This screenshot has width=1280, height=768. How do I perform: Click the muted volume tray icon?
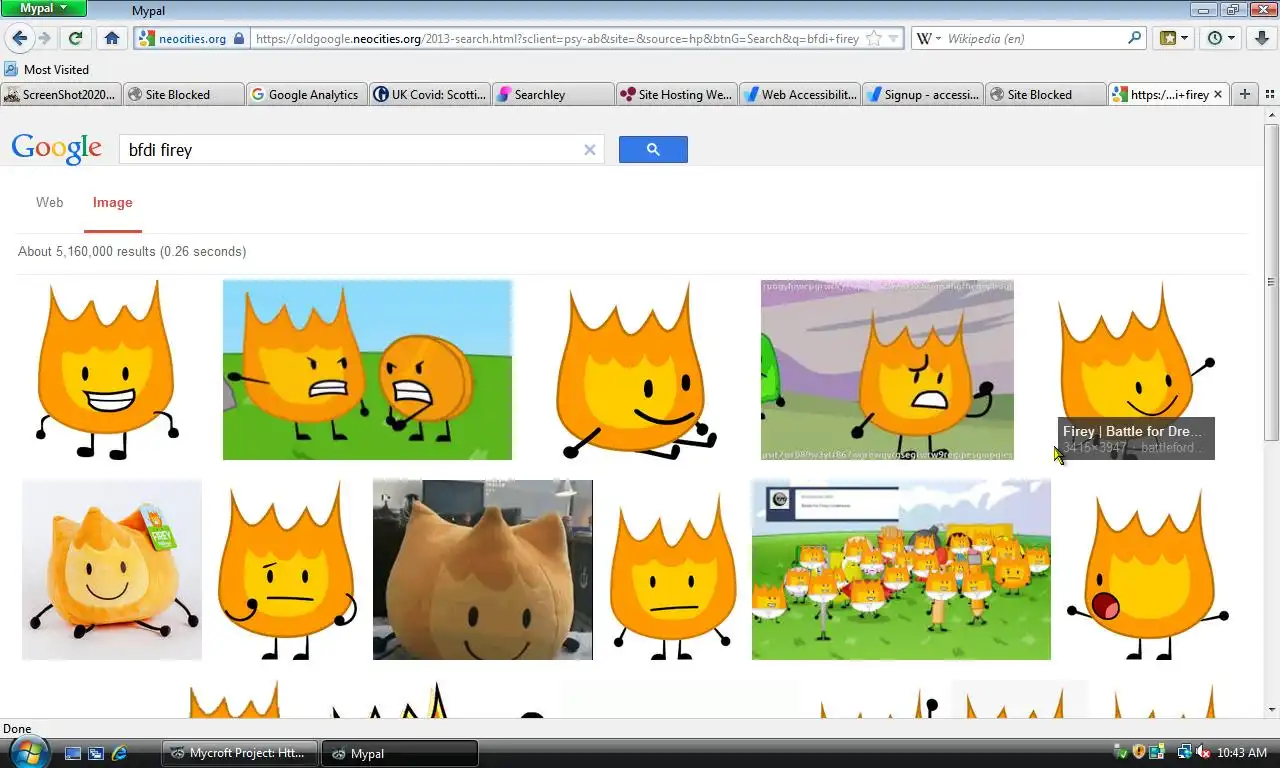click(1203, 753)
